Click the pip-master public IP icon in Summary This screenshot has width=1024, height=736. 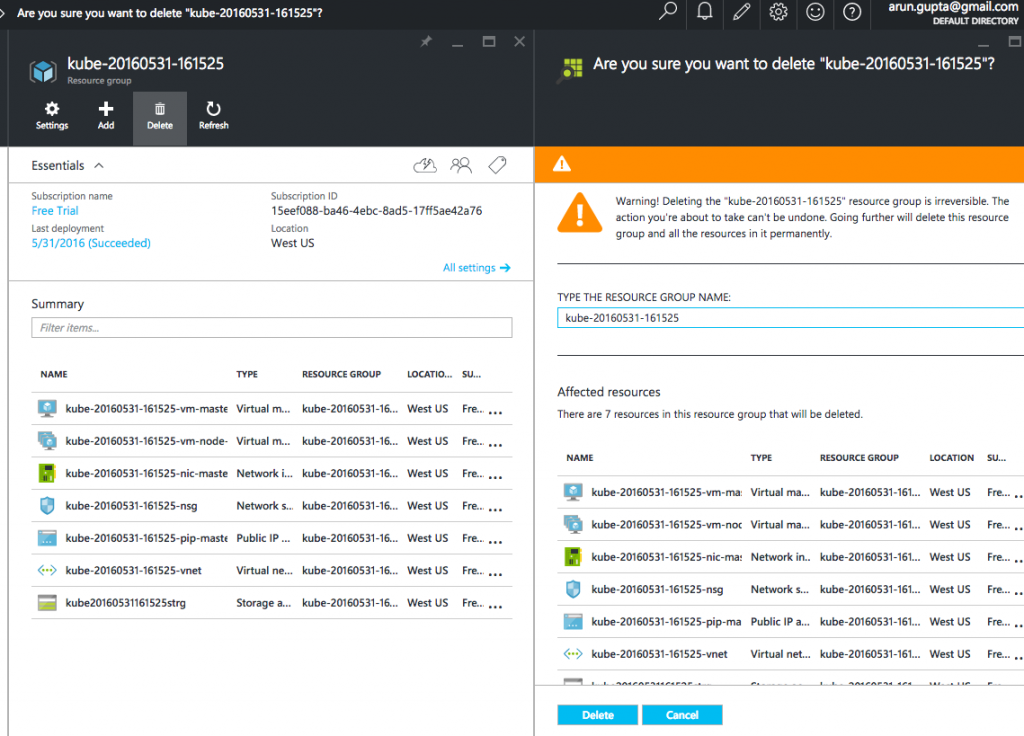[x=47, y=538]
